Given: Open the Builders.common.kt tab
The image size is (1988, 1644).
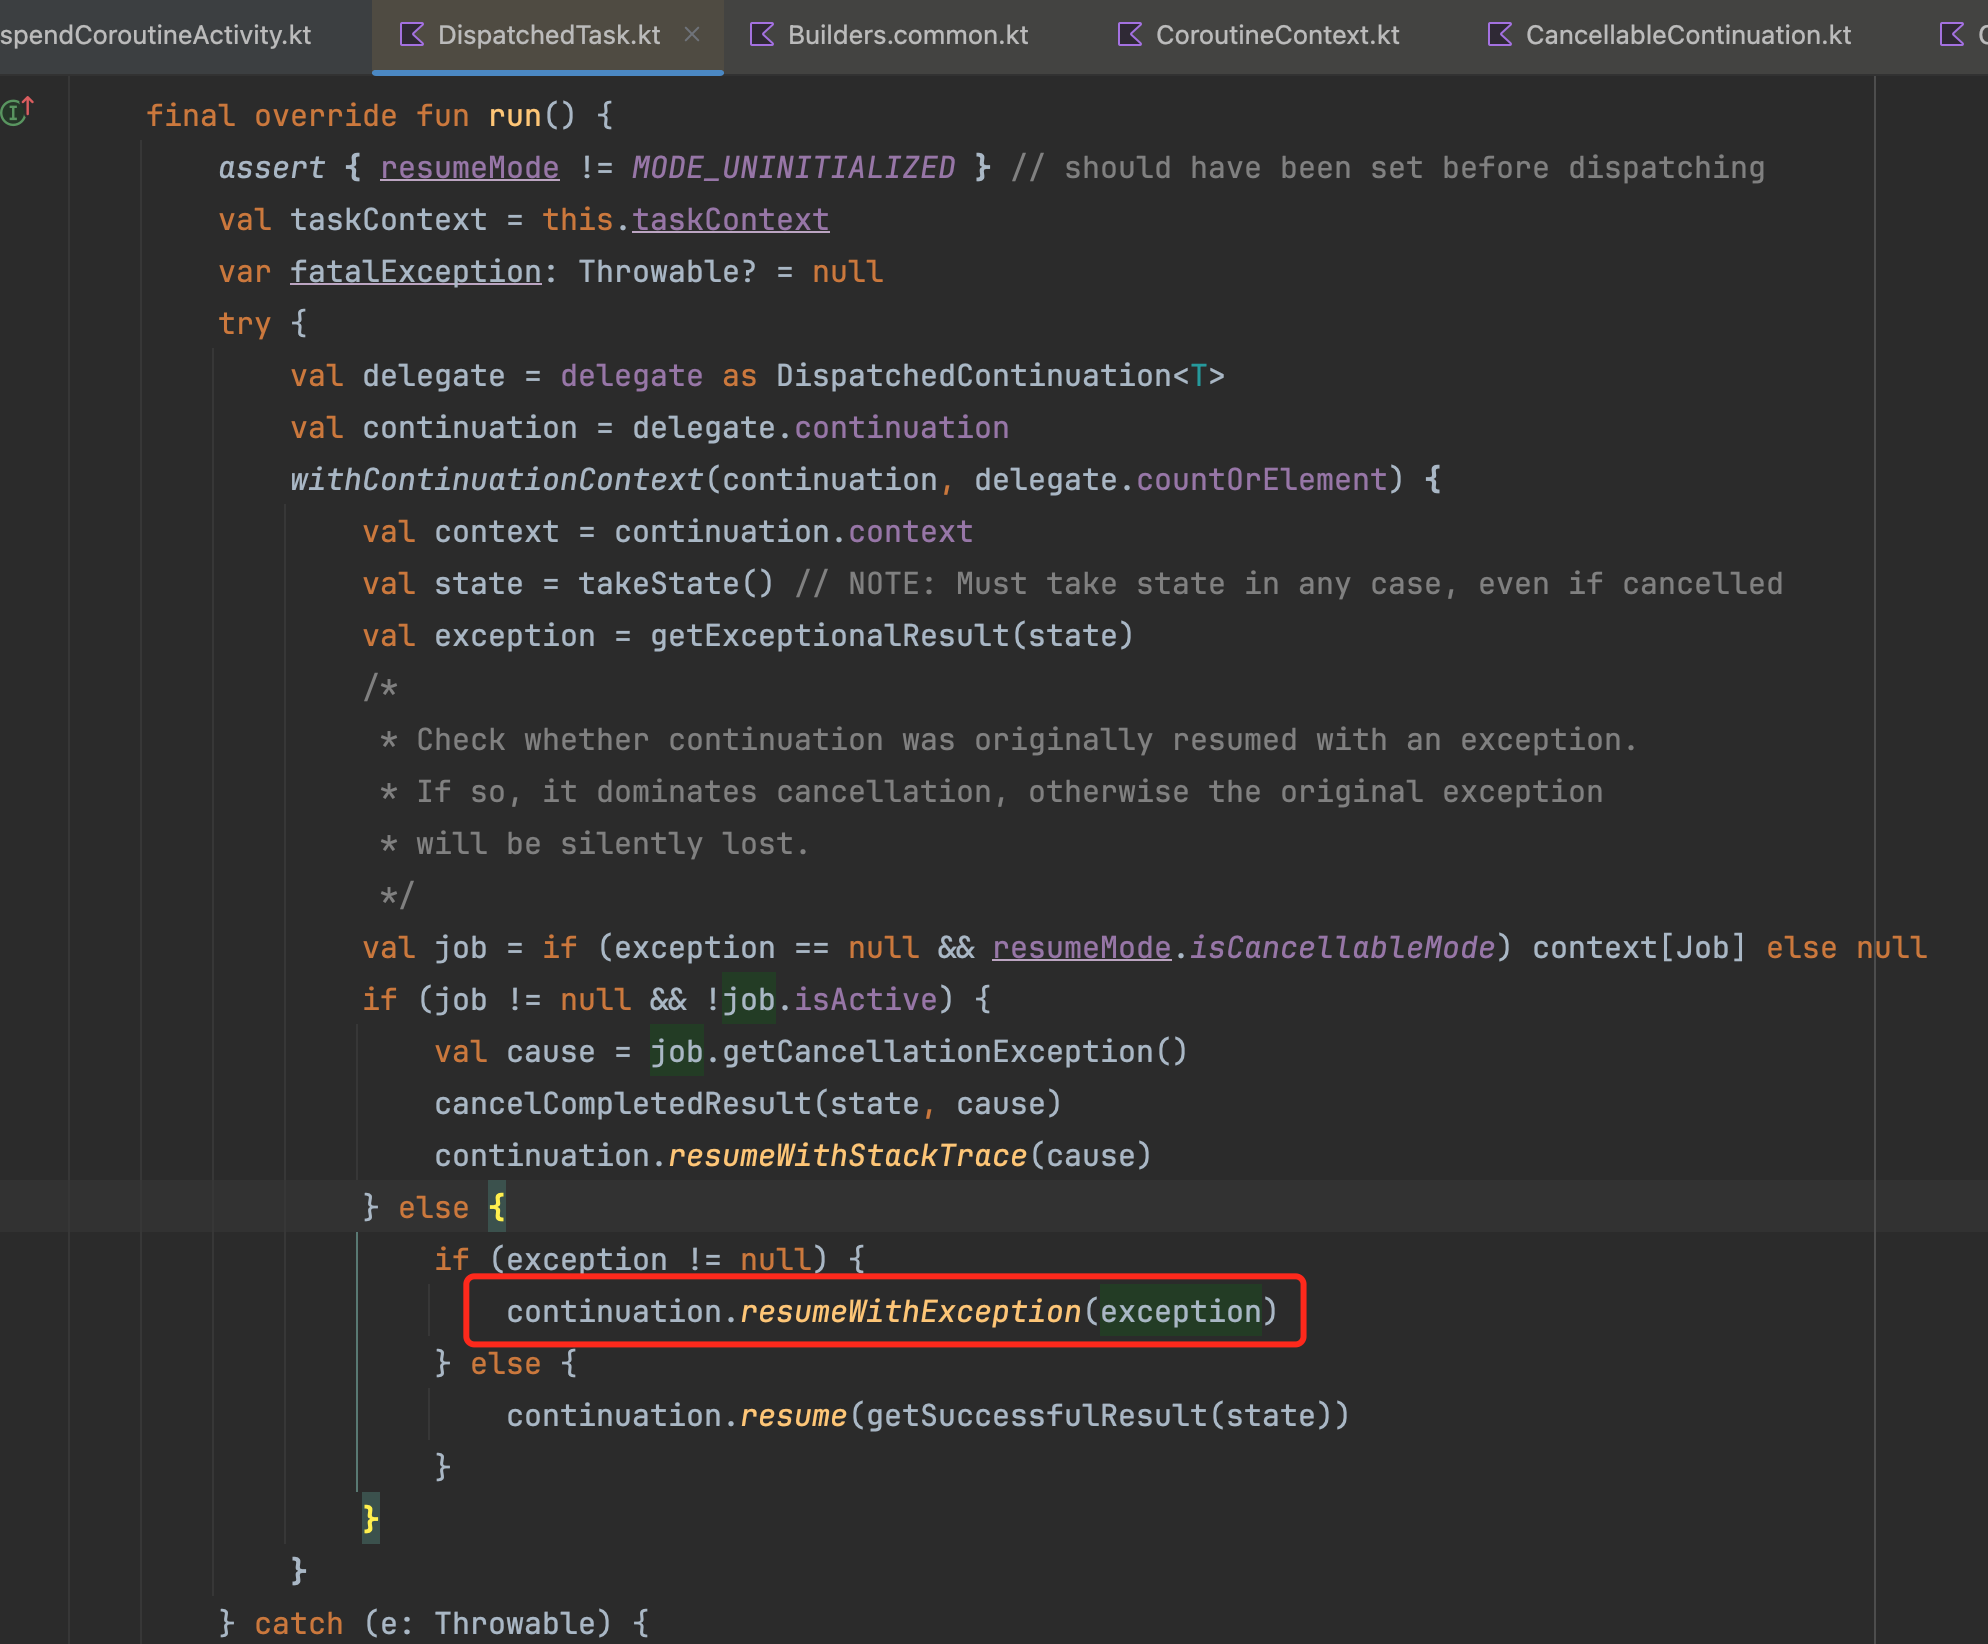Looking at the screenshot, I should (907, 35).
